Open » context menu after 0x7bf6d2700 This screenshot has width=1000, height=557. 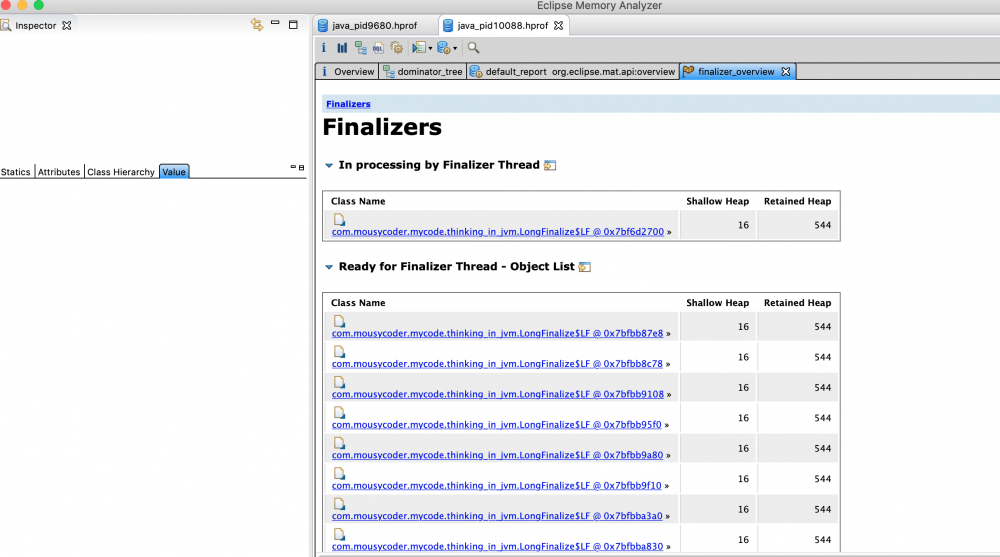(669, 232)
